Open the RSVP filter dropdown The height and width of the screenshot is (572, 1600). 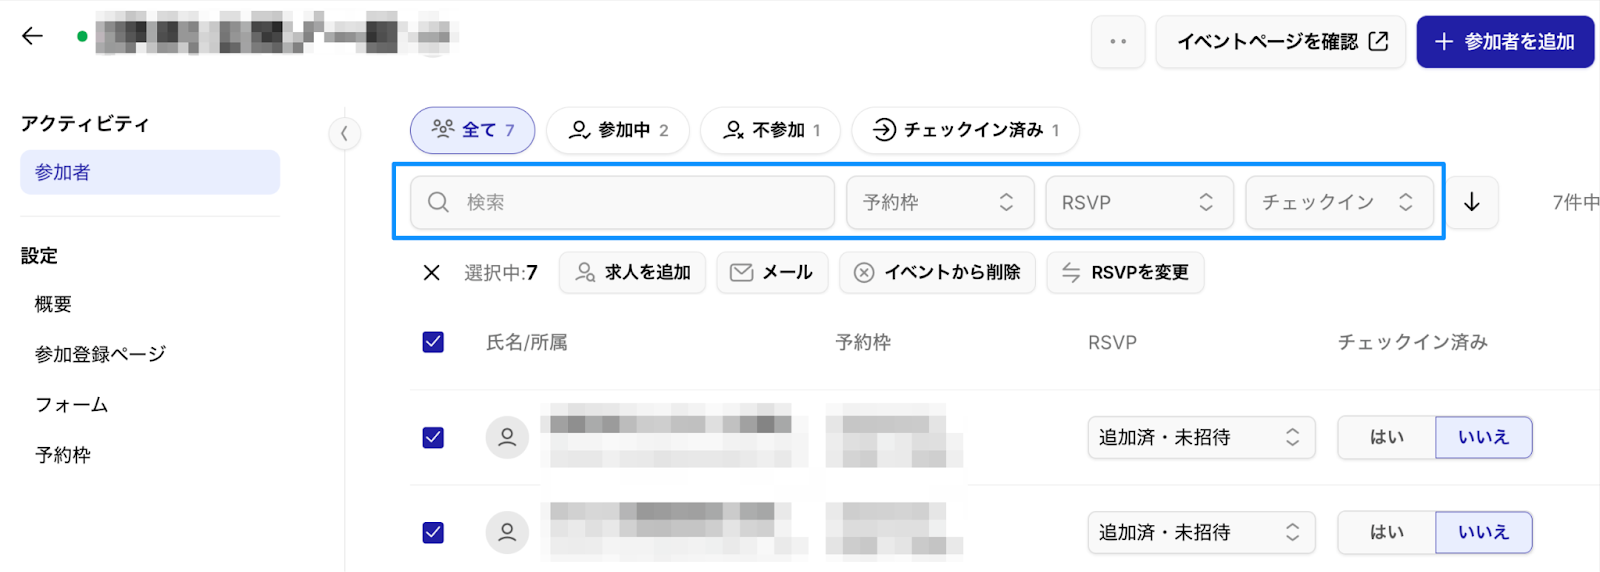(1138, 202)
